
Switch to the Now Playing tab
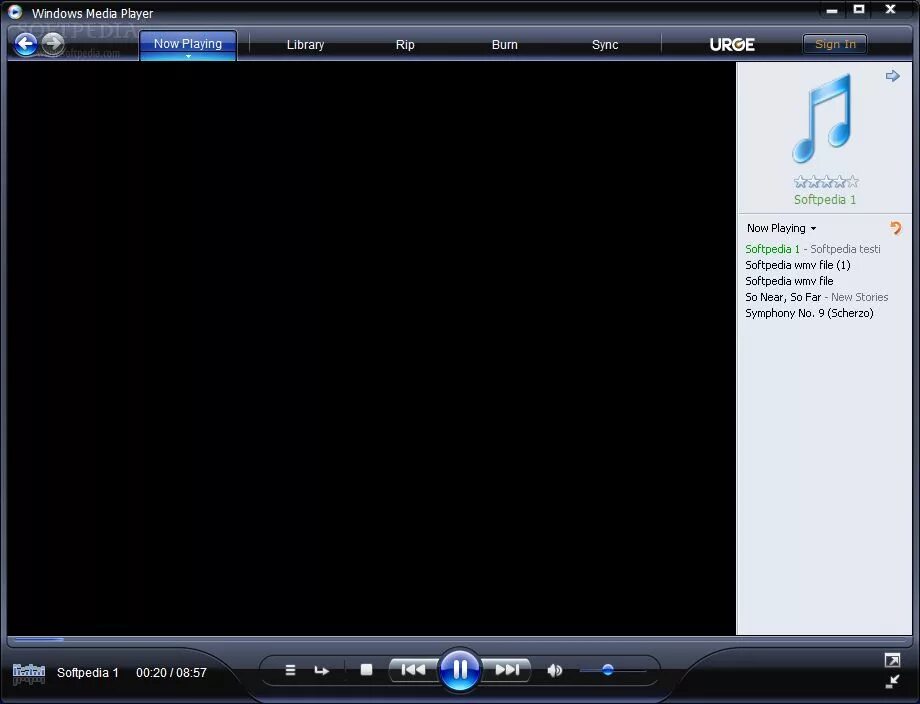point(188,44)
